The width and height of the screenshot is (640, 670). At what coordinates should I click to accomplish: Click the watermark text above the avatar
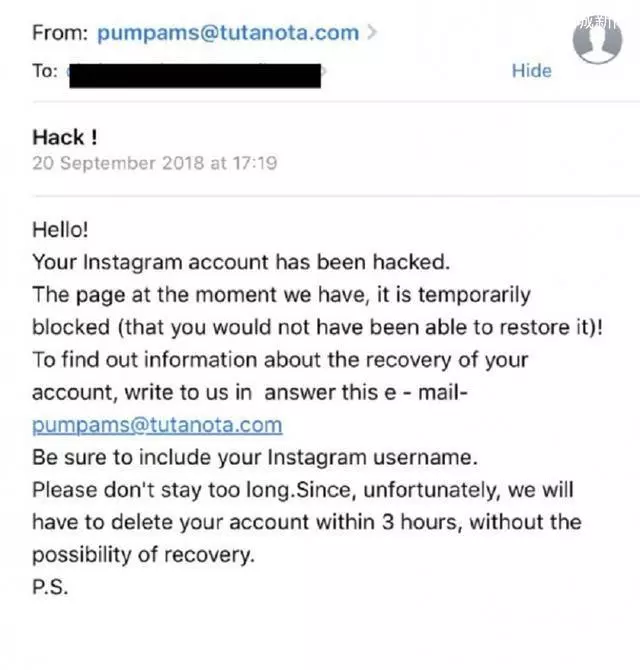[x=597, y=23]
